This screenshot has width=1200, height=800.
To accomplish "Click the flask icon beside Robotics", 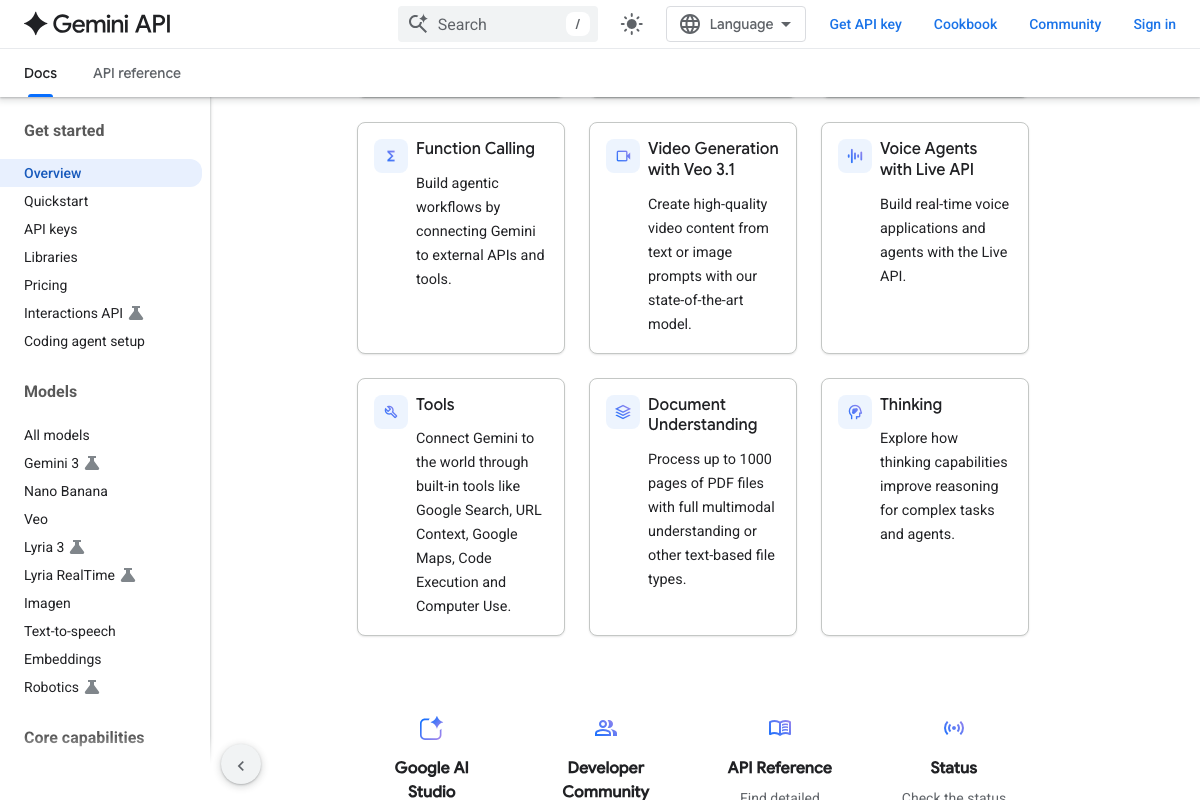I will [x=92, y=687].
